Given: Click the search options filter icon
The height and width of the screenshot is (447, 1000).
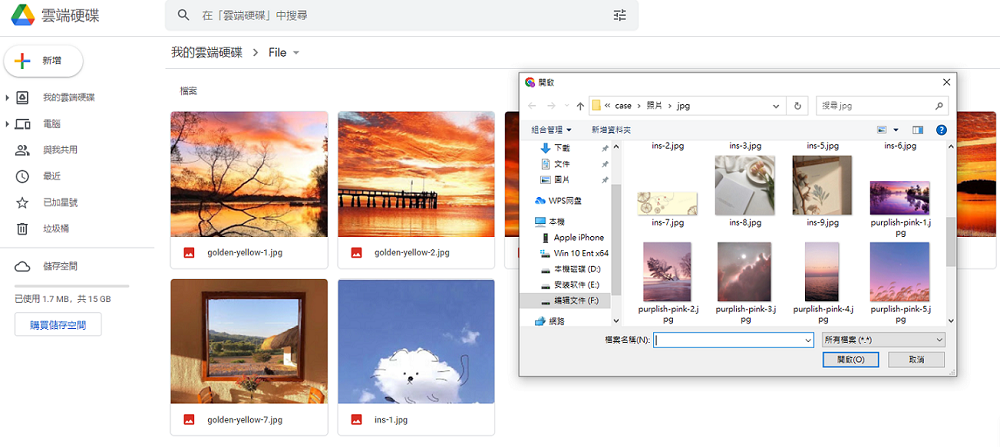Looking at the screenshot, I should pos(619,16).
